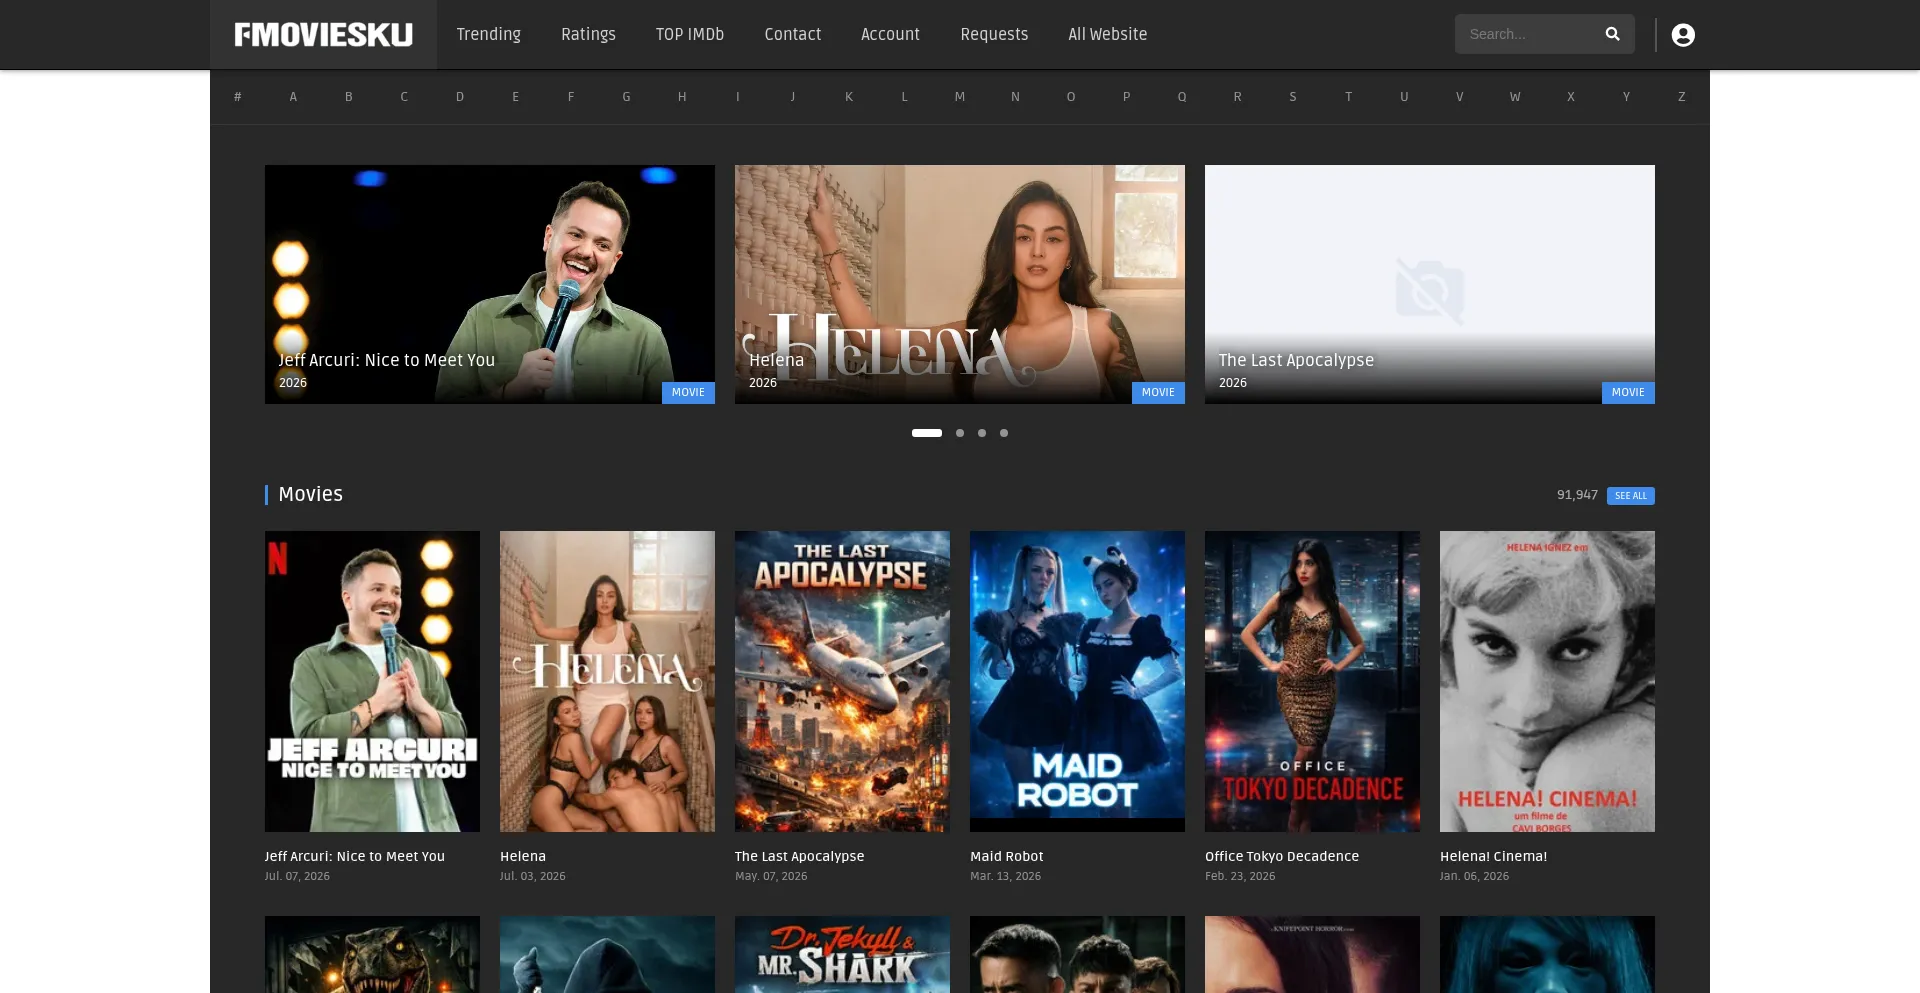Click the Maid Robot title link
The width and height of the screenshot is (1920, 993).
pyautogui.click(x=1007, y=856)
